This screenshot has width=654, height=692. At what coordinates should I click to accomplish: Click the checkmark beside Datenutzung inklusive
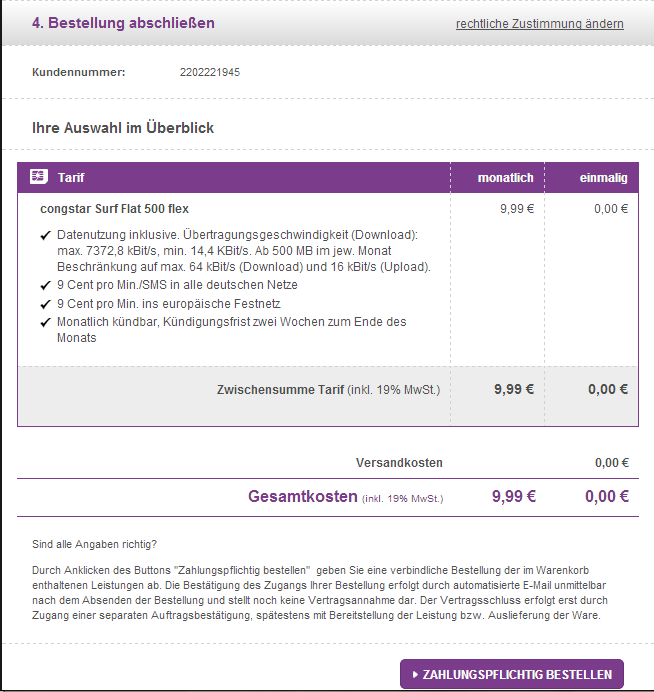pyautogui.click(x=45, y=235)
